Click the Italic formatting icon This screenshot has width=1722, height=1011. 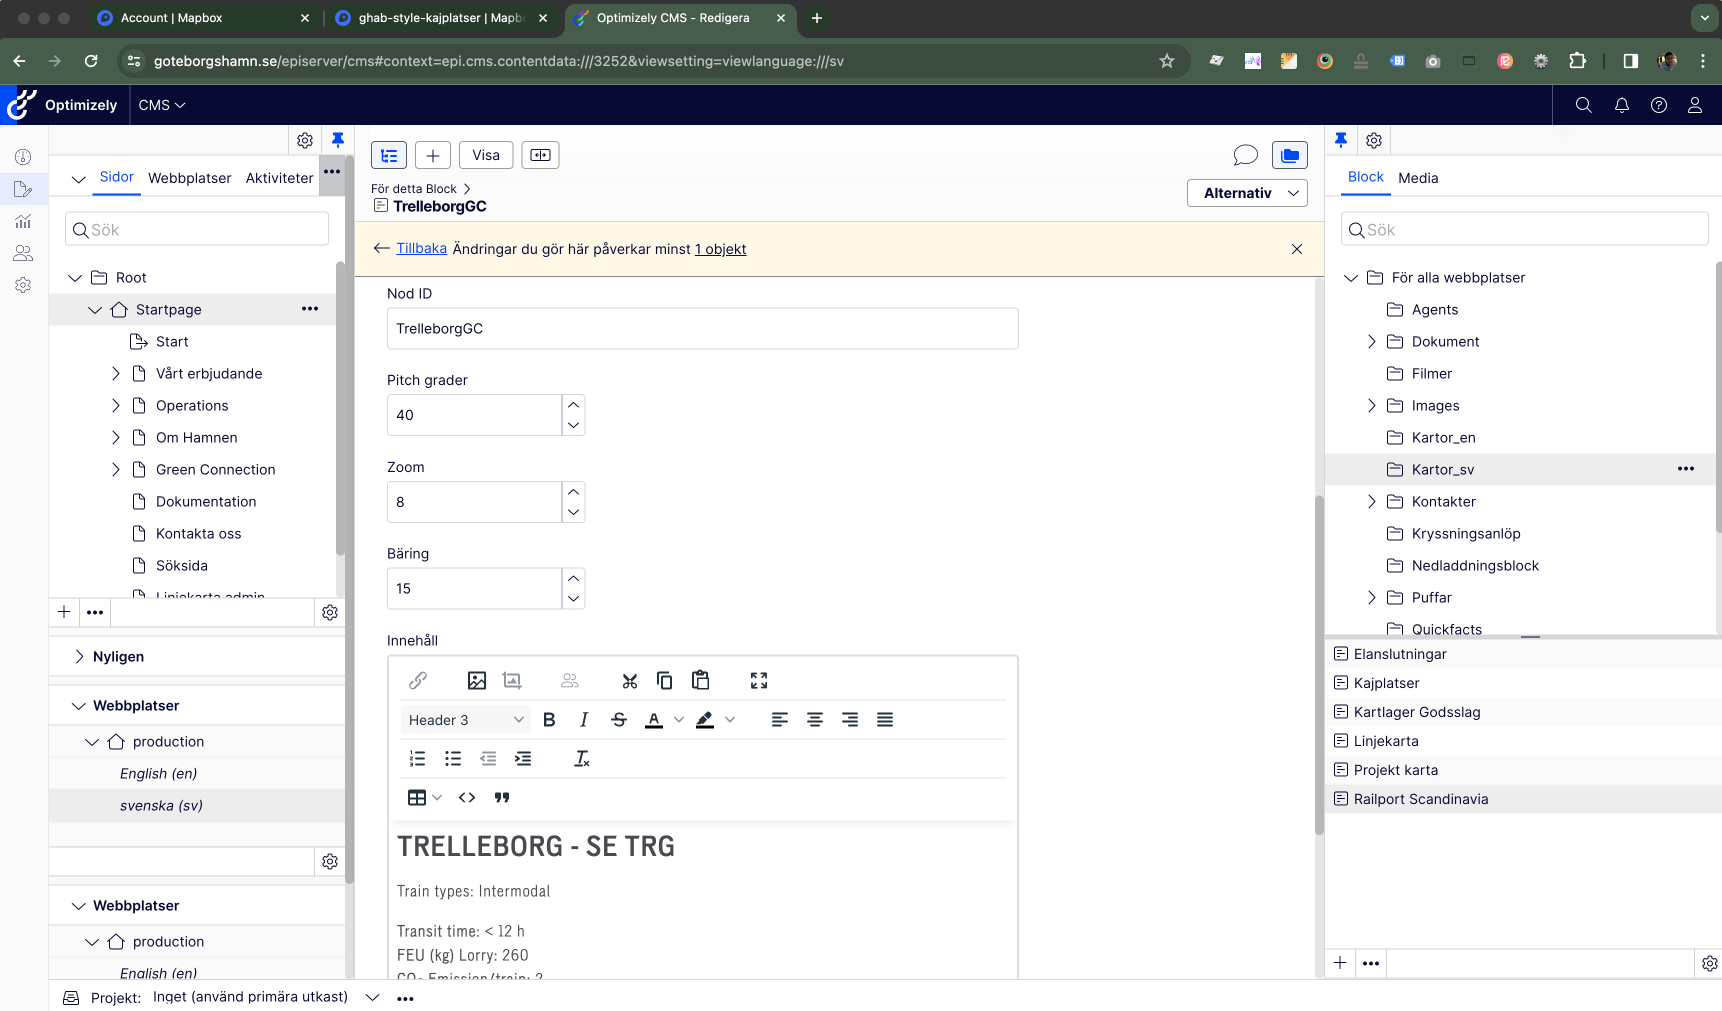[584, 720]
